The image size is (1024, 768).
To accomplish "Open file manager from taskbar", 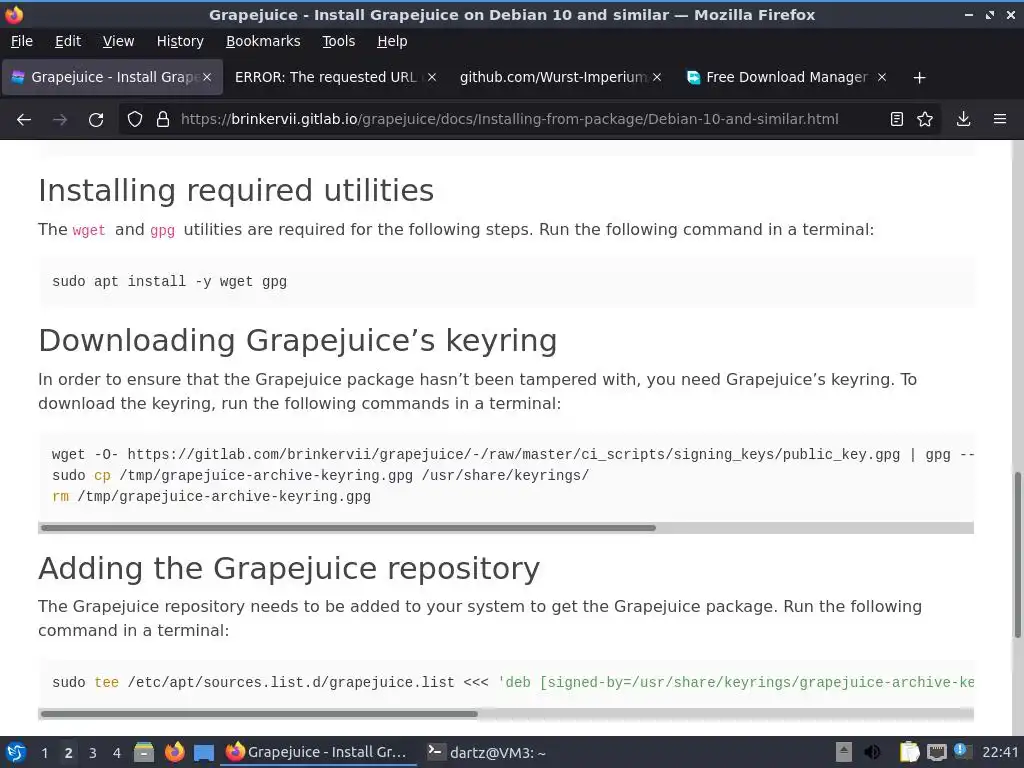I will pyautogui.click(x=144, y=752).
